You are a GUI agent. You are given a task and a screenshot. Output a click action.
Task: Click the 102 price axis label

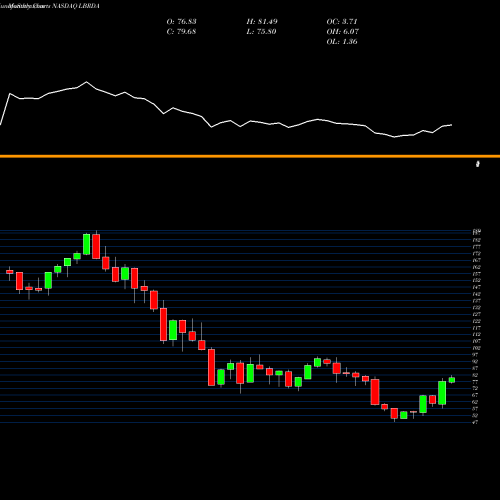(x=476, y=348)
